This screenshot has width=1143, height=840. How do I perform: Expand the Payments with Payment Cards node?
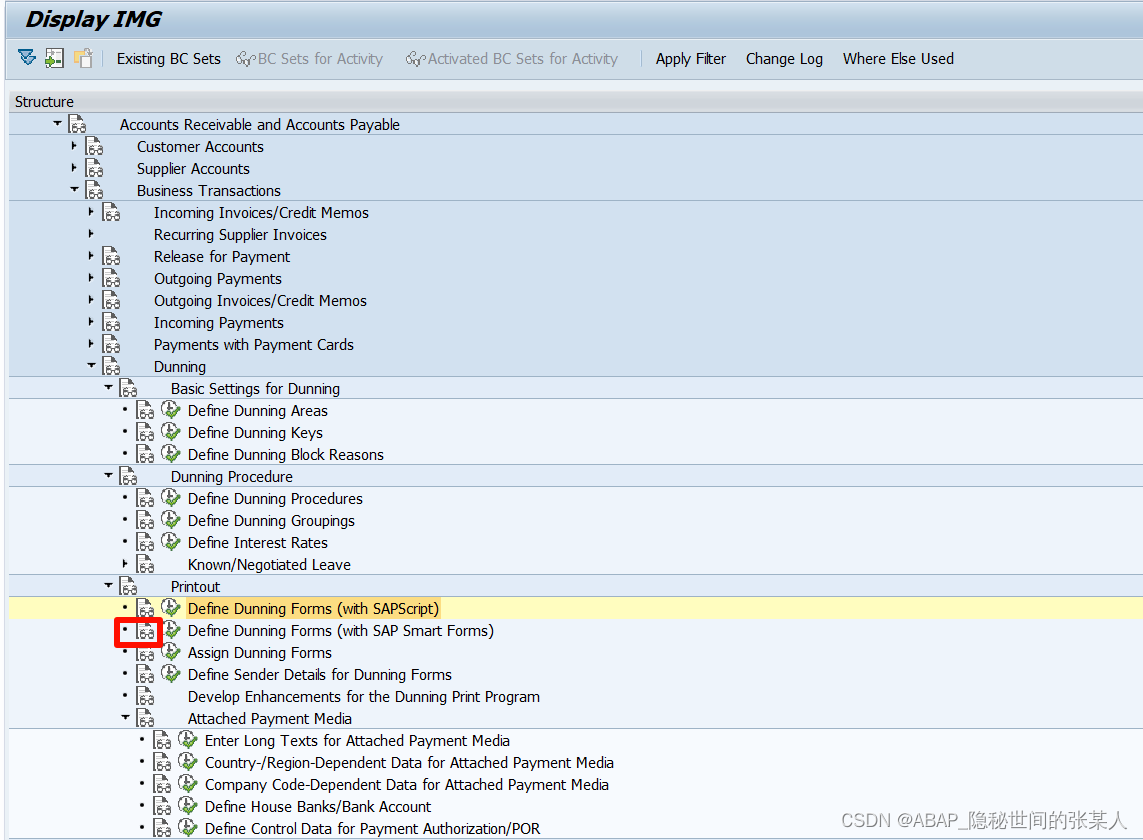[90, 343]
